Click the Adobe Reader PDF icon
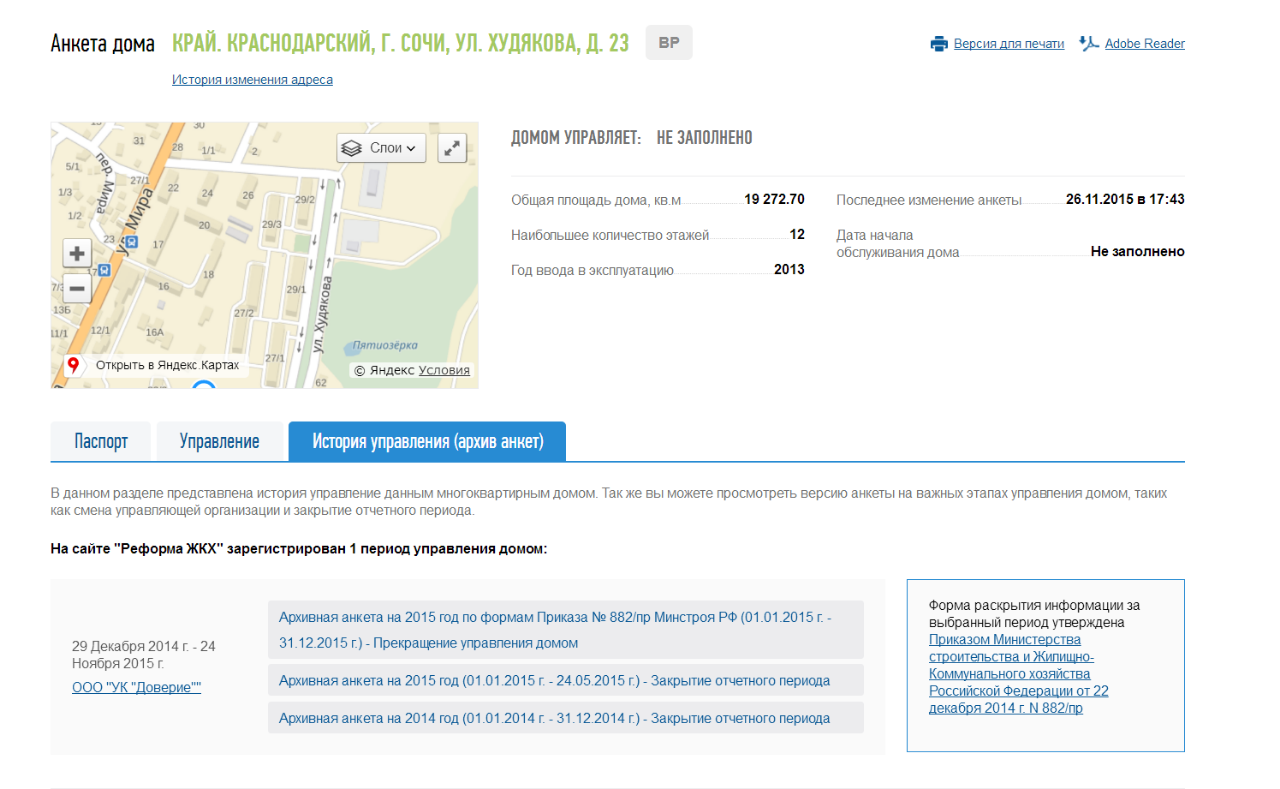The width and height of the screenshot is (1280, 789). [x=1089, y=44]
